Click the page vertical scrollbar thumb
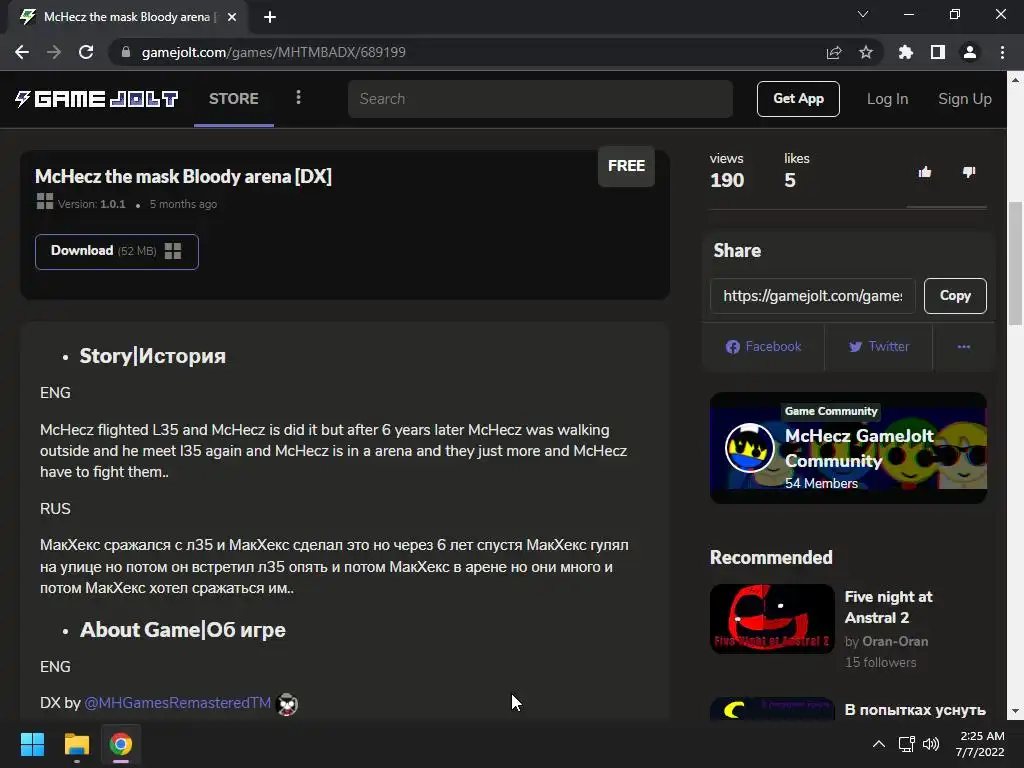This screenshot has height=768, width=1024. 1015,263
